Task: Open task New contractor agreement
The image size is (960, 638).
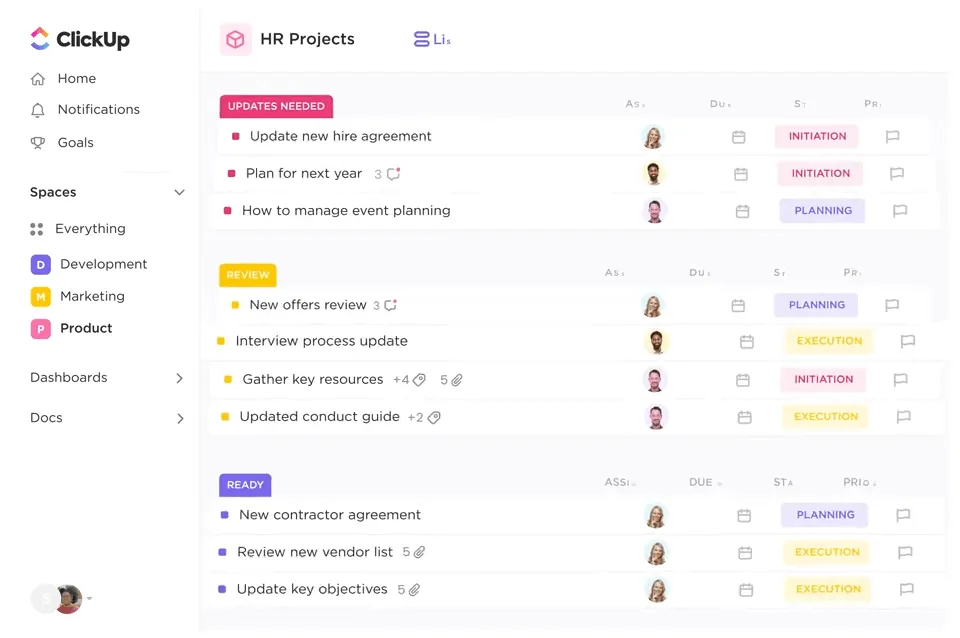Action: click(330, 515)
